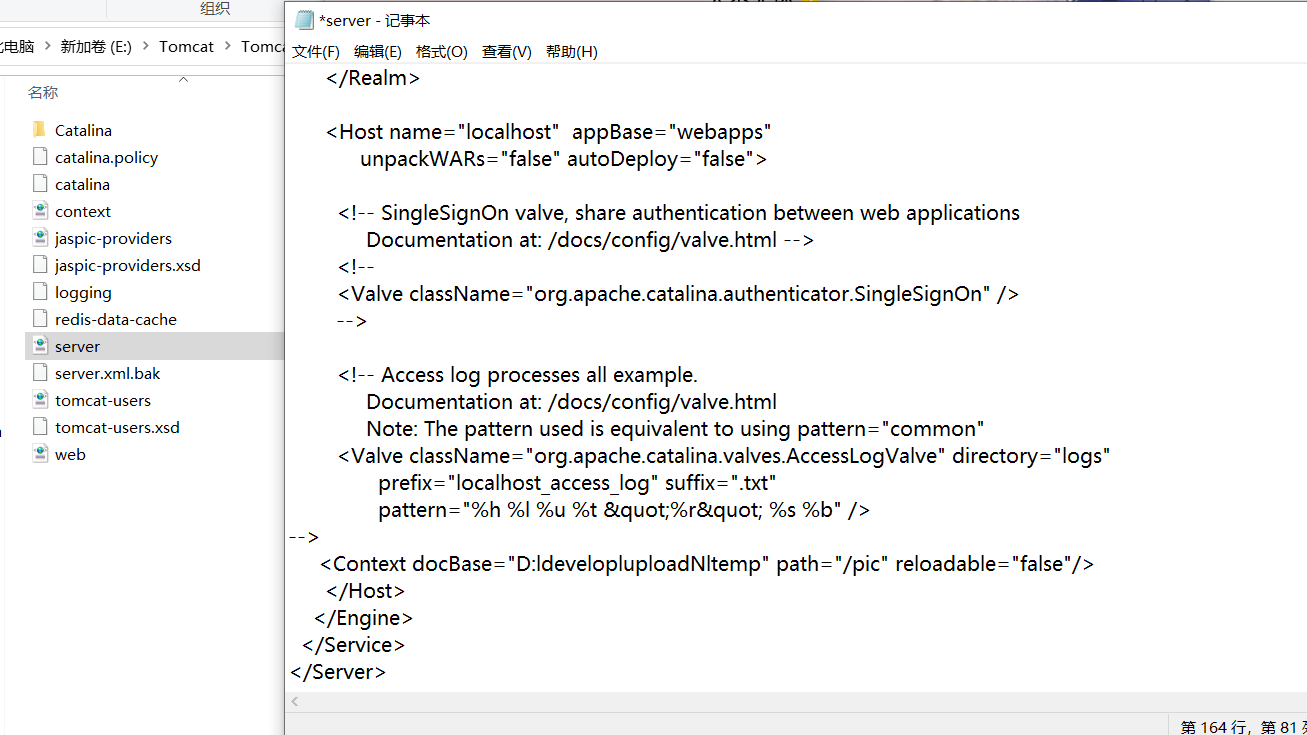Image resolution: width=1307 pixels, height=735 pixels.
Task: Open the 帮助(H) menu in Notepad
Action: [x=571, y=52]
